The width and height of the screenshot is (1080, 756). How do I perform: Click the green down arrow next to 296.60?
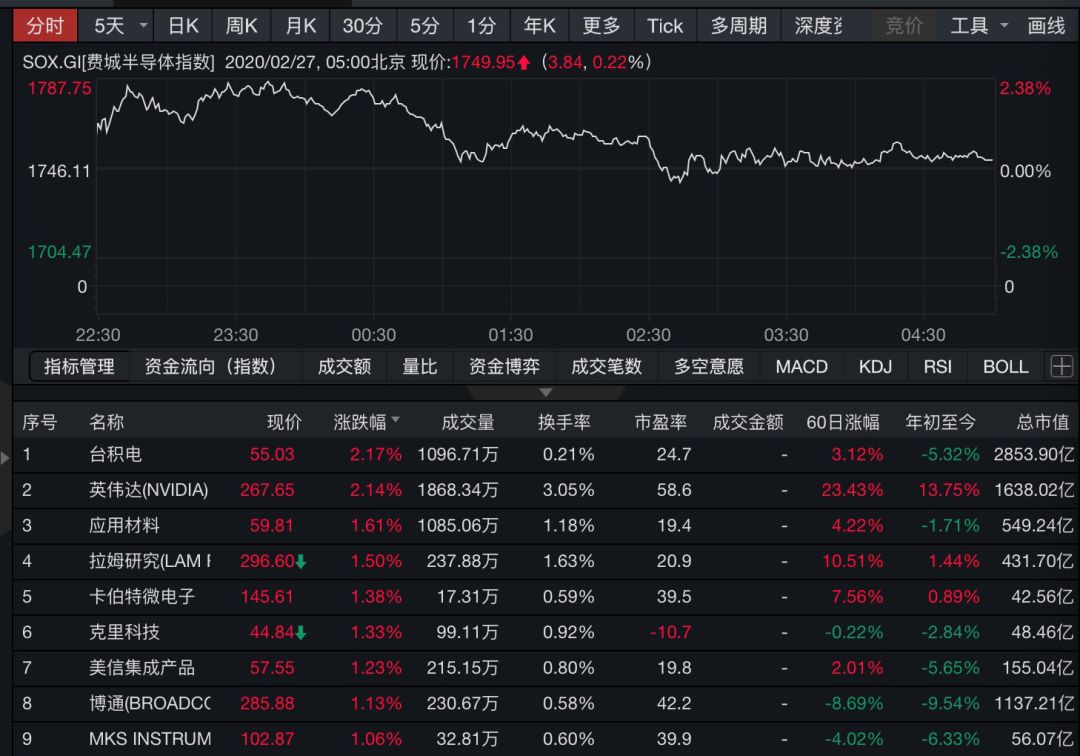[x=301, y=562]
